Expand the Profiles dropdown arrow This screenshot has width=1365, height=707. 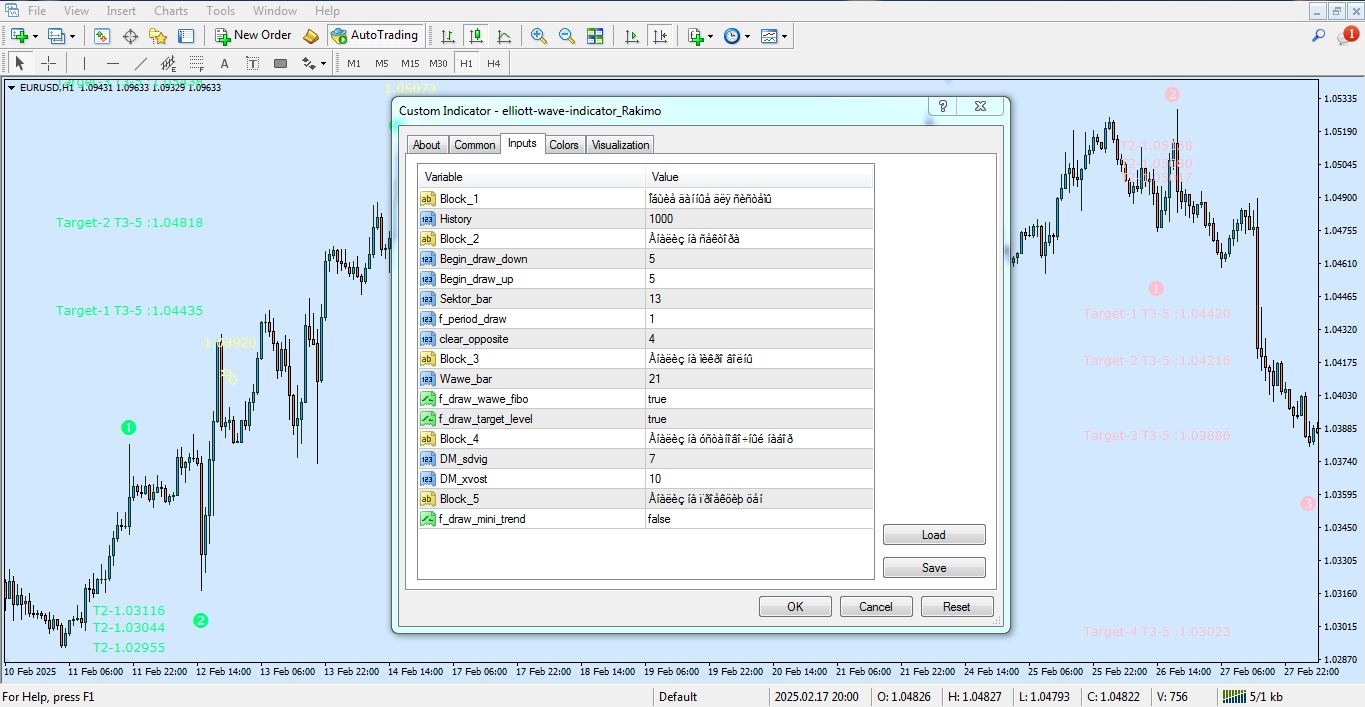(73, 36)
